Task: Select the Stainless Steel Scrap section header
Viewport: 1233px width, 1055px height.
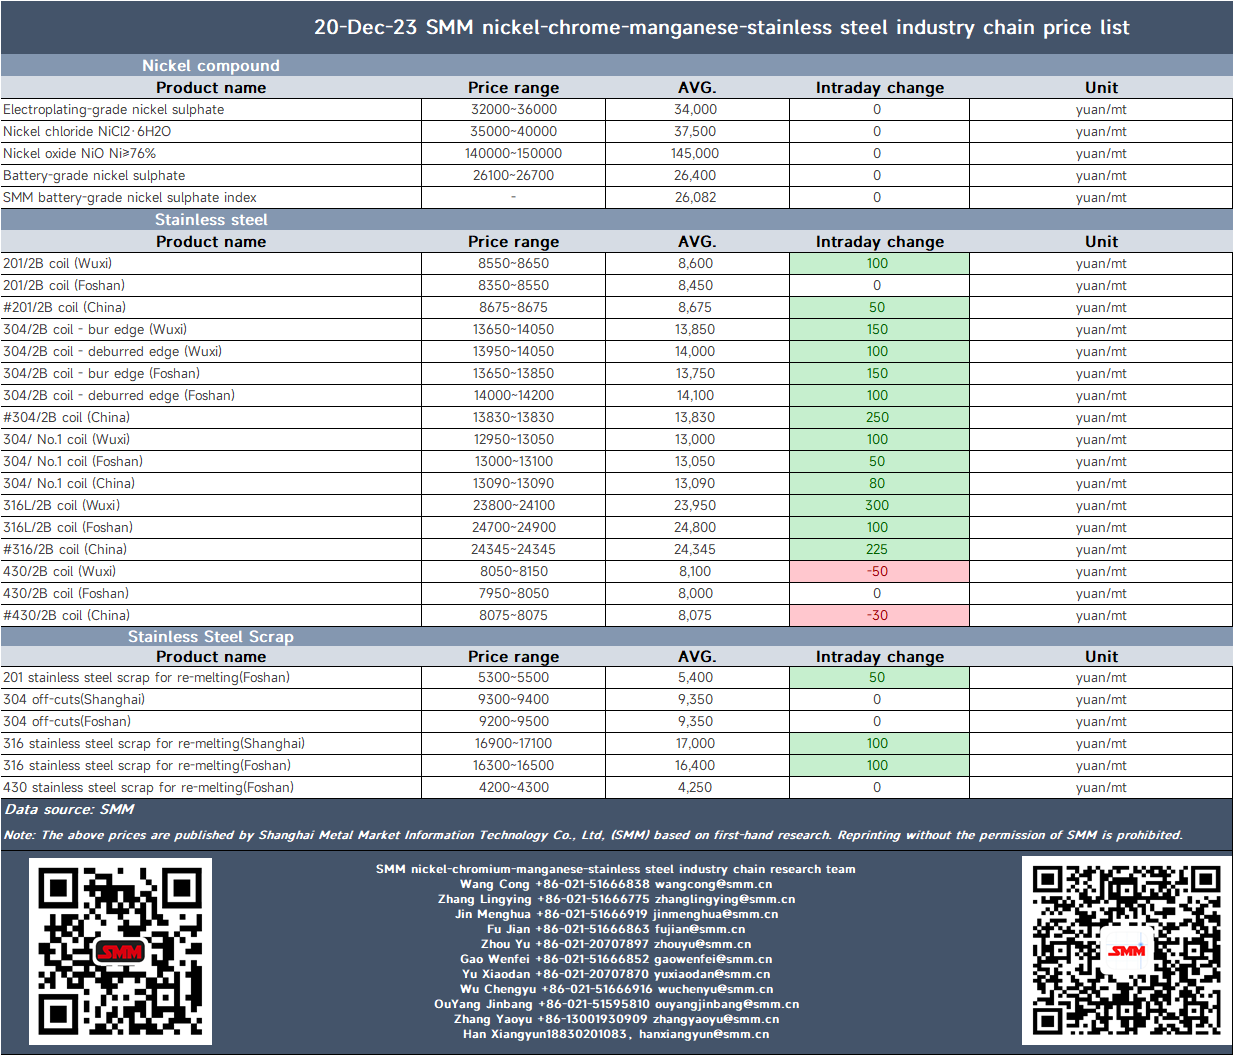Action: [211, 636]
